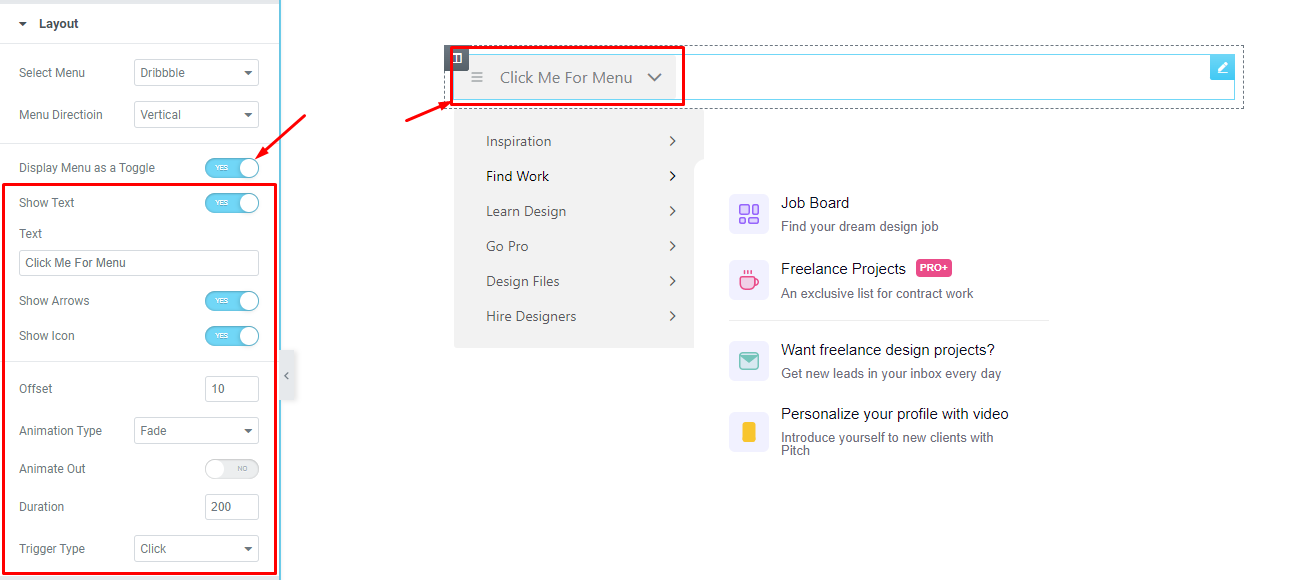Turn off the Show Icon switch
Viewport: 1300px width, 580px height.
(232, 336)
